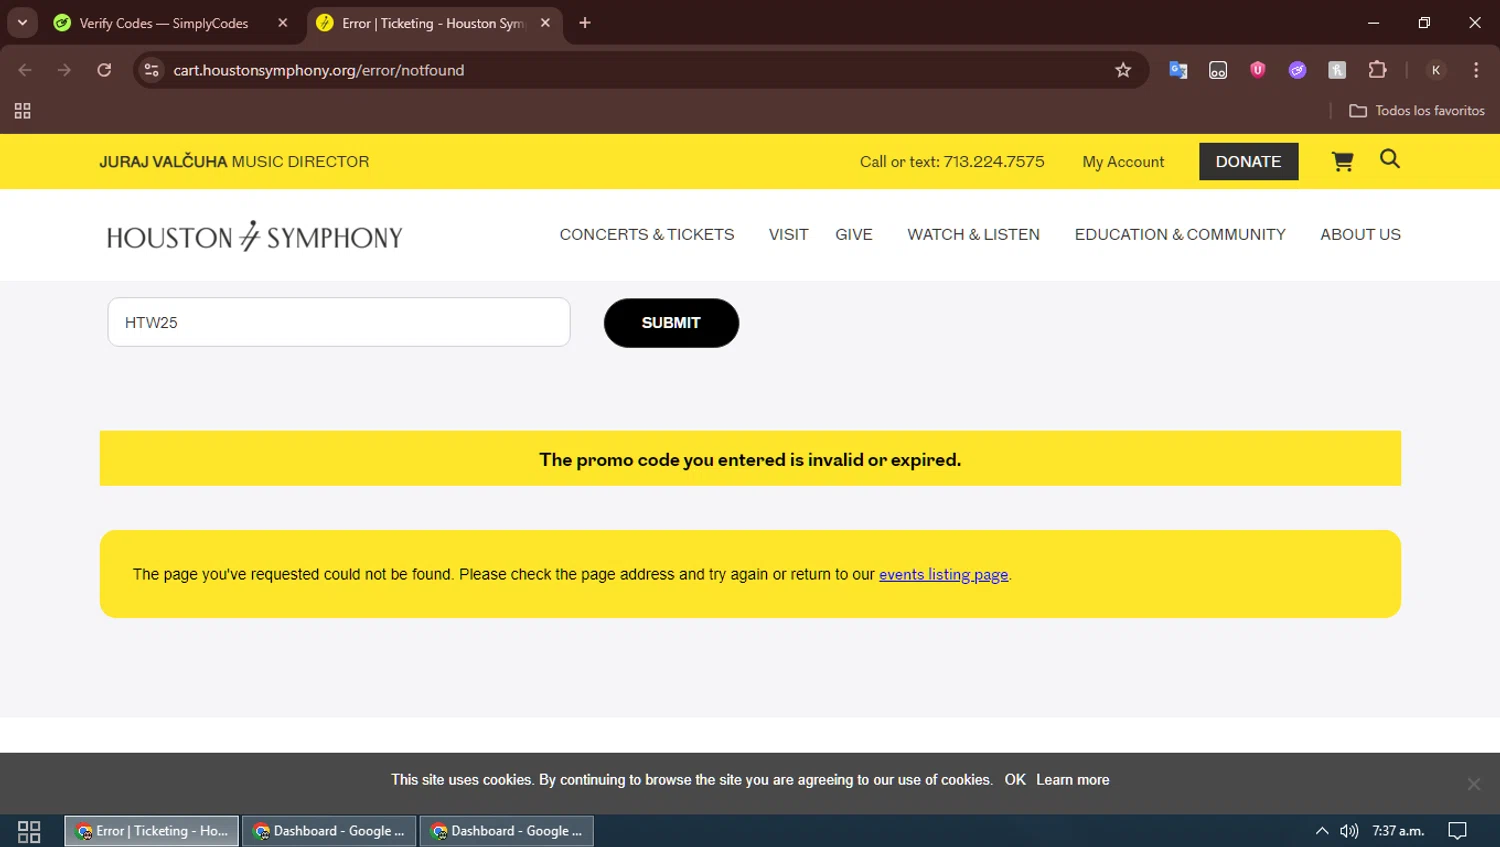Open the About Us menu
The image size is (1500, 847).
[1360, 235]
